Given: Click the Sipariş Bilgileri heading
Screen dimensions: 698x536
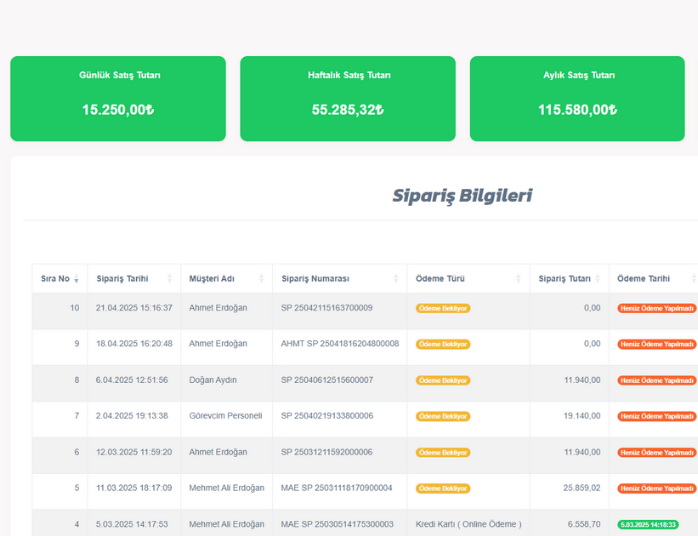Looking at the screenshot, I should point(462,196).
